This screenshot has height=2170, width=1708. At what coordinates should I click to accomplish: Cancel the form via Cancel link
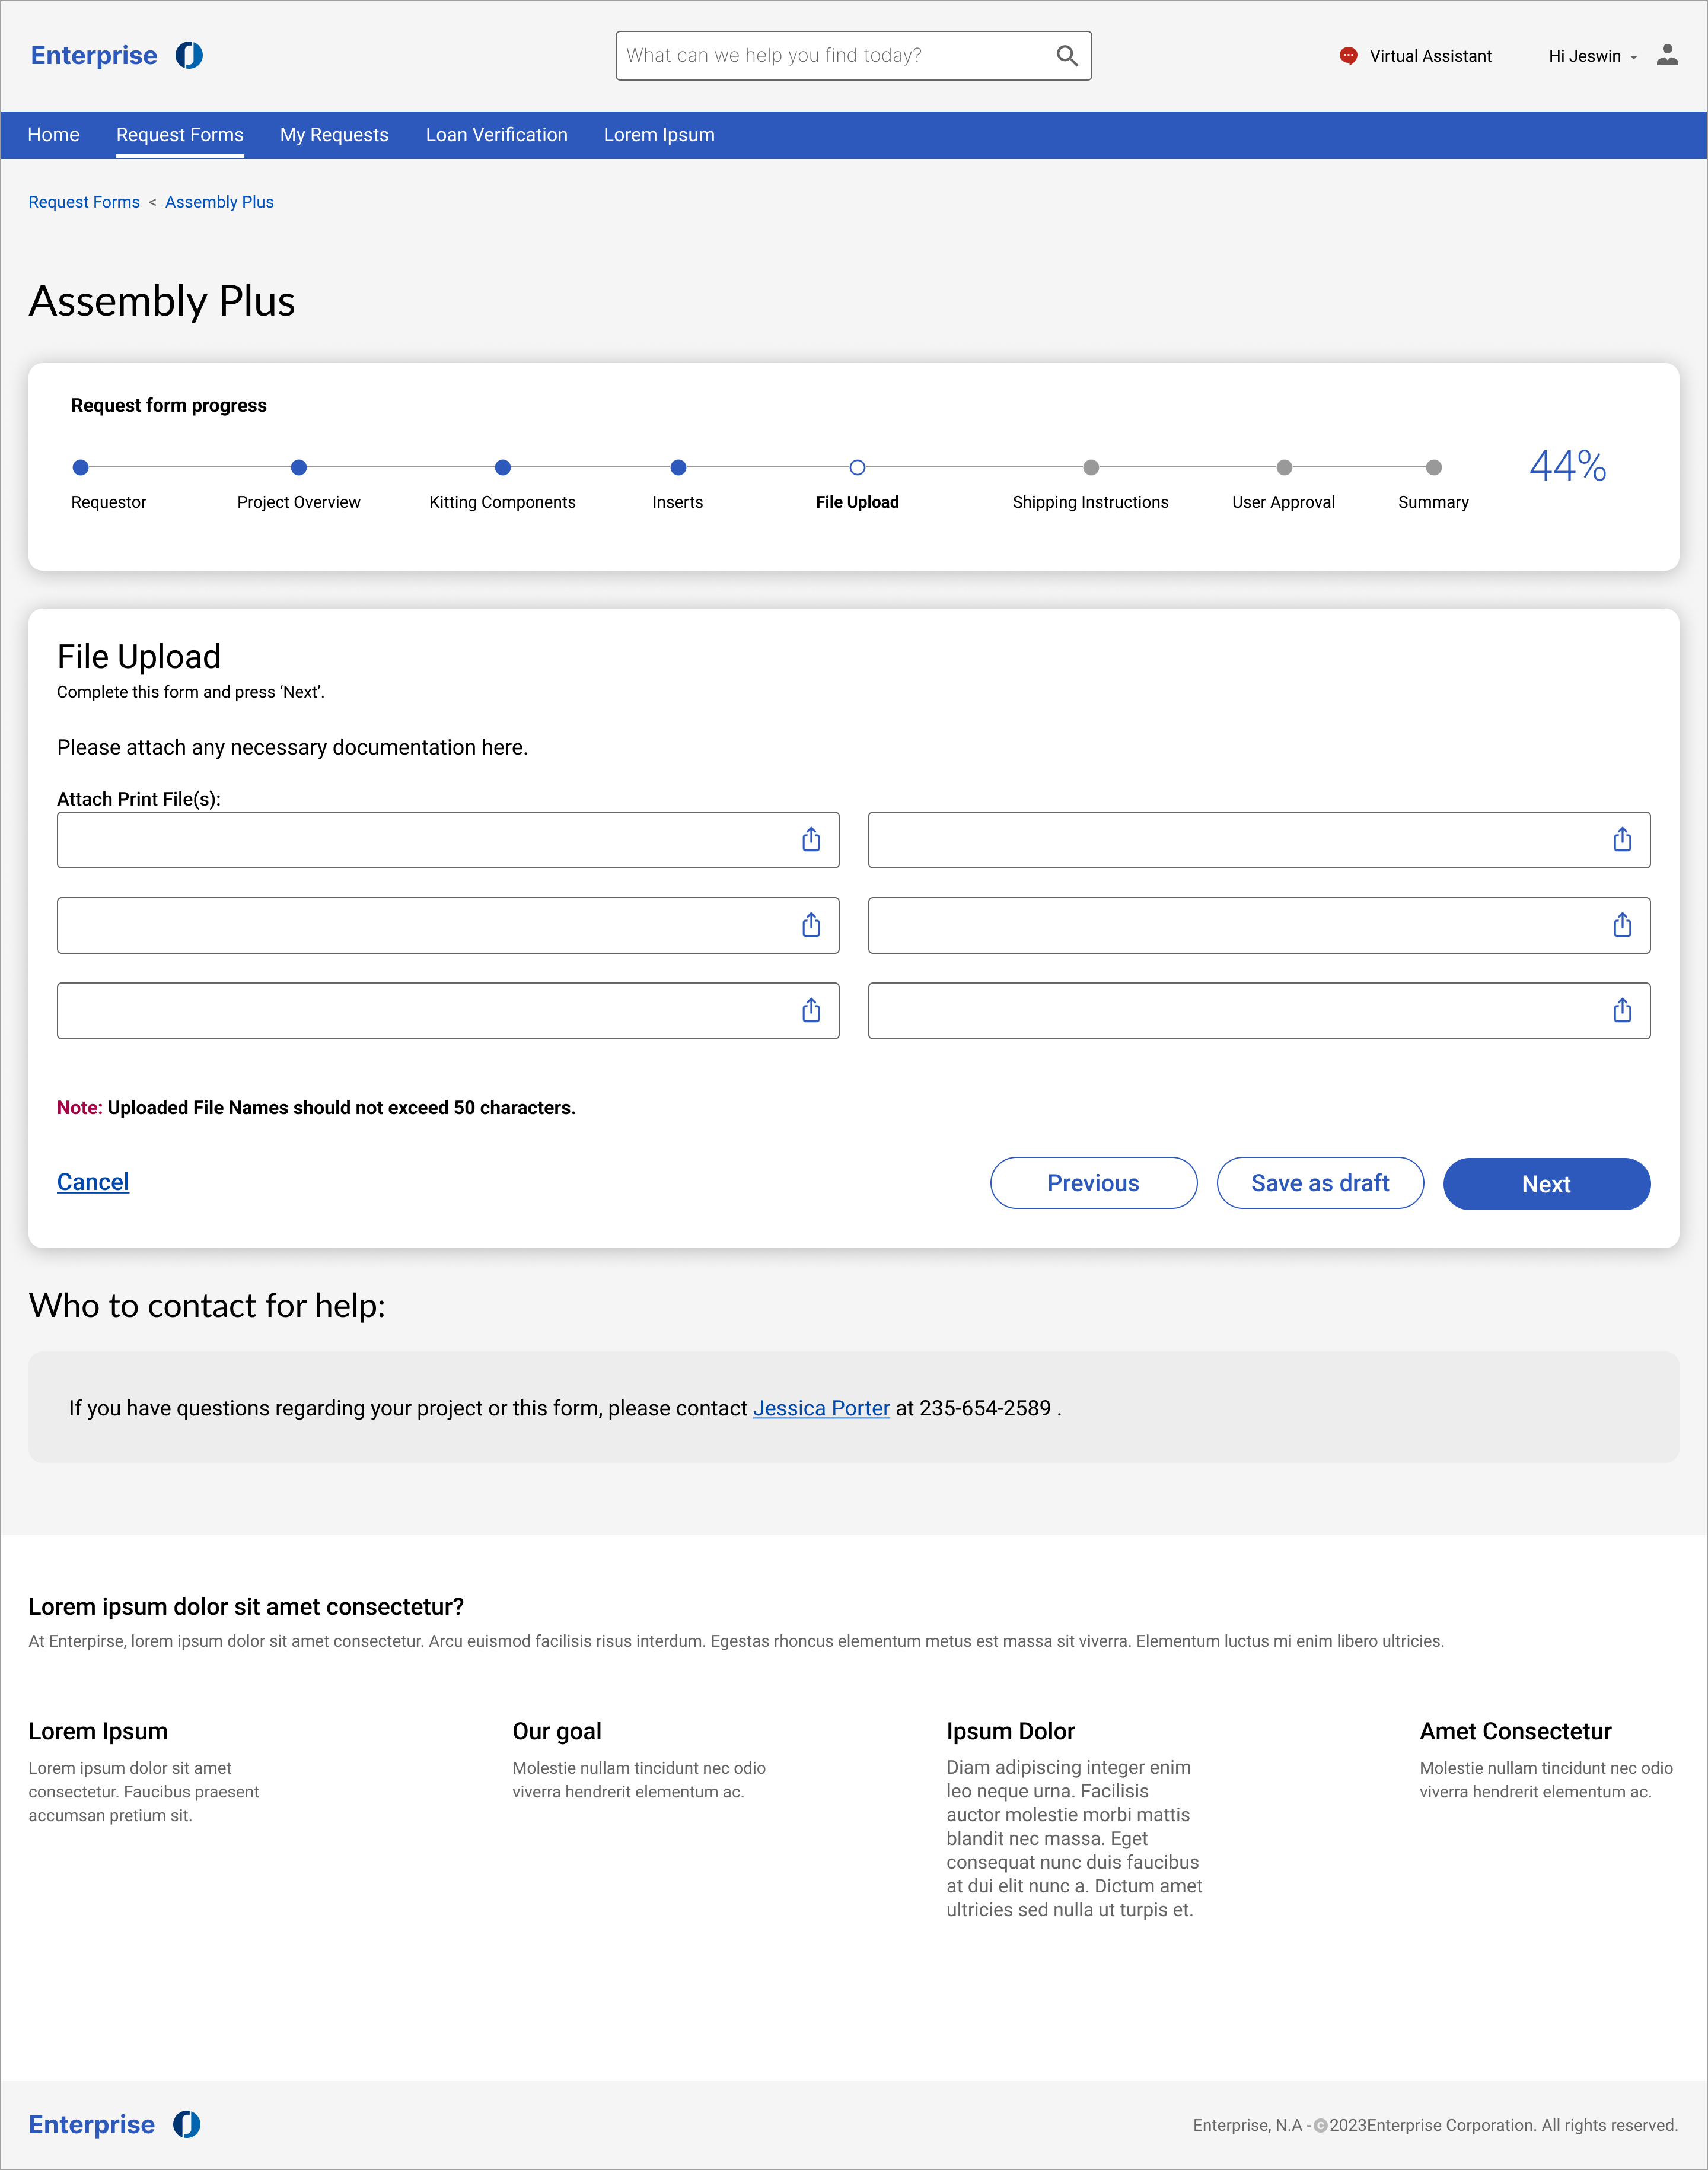(x=93, y=1182)
